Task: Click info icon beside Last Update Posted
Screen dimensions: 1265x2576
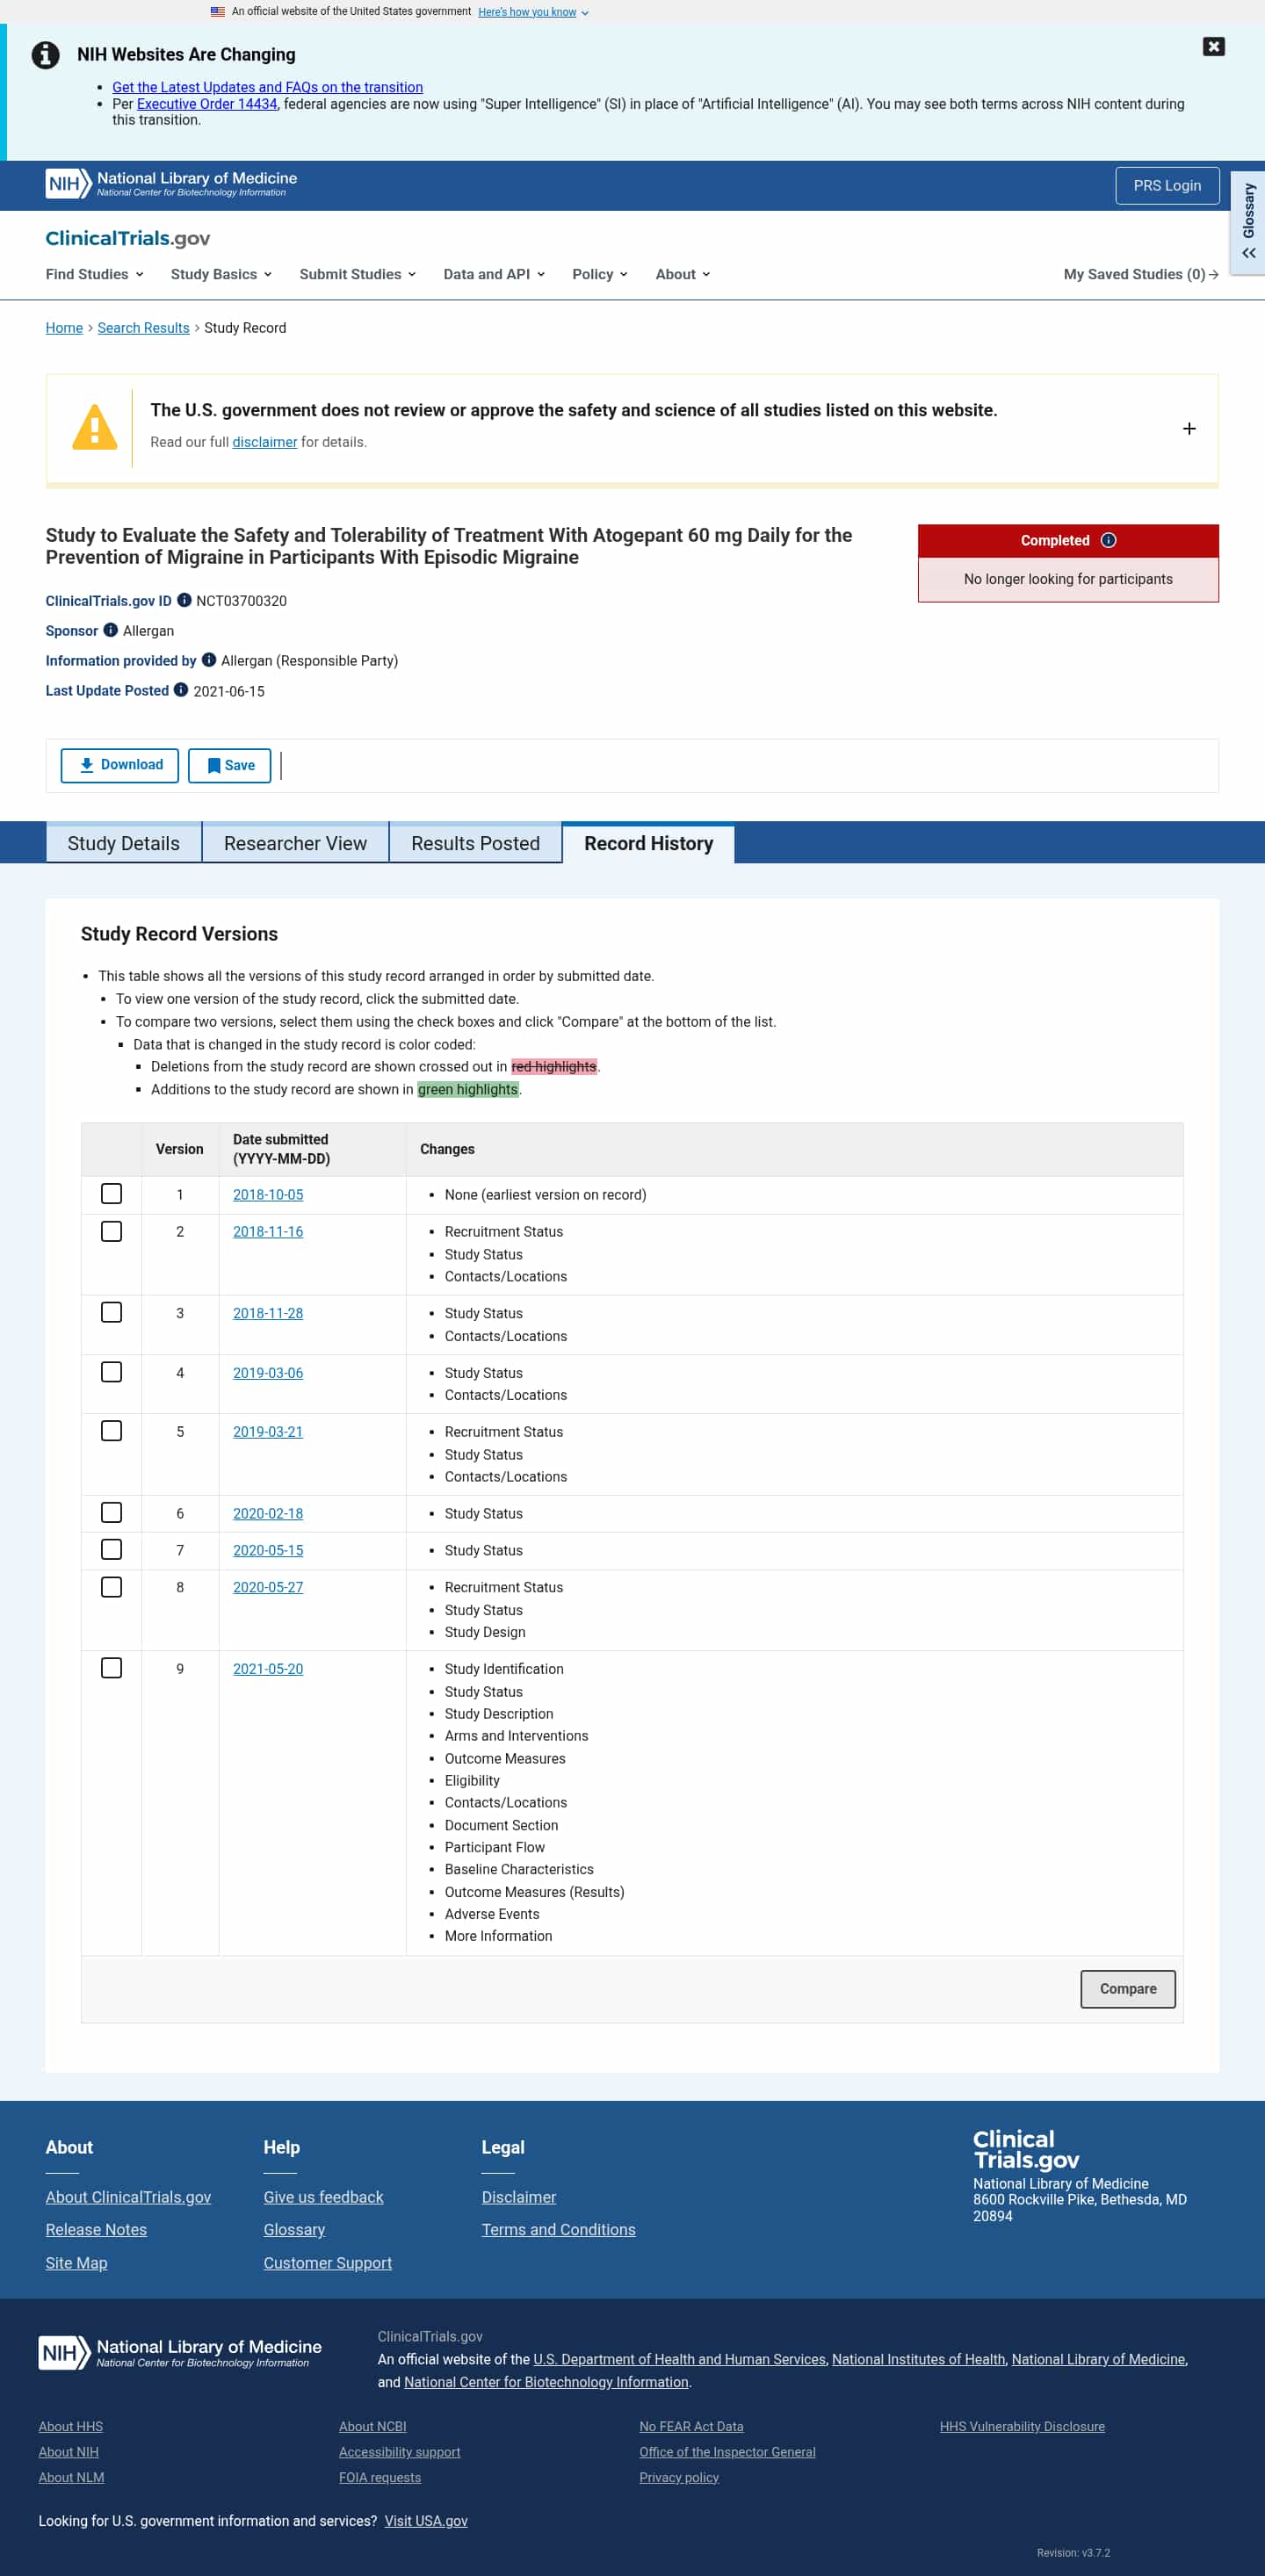Action: click(181, 690)
